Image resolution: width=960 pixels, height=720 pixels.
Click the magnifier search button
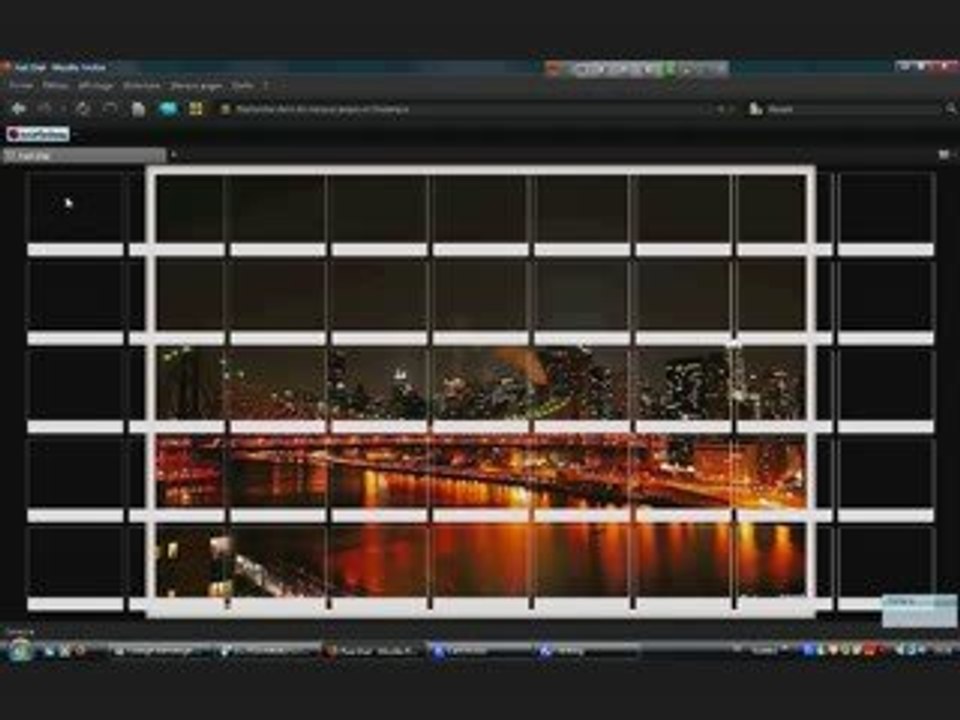tap(951, 109)
